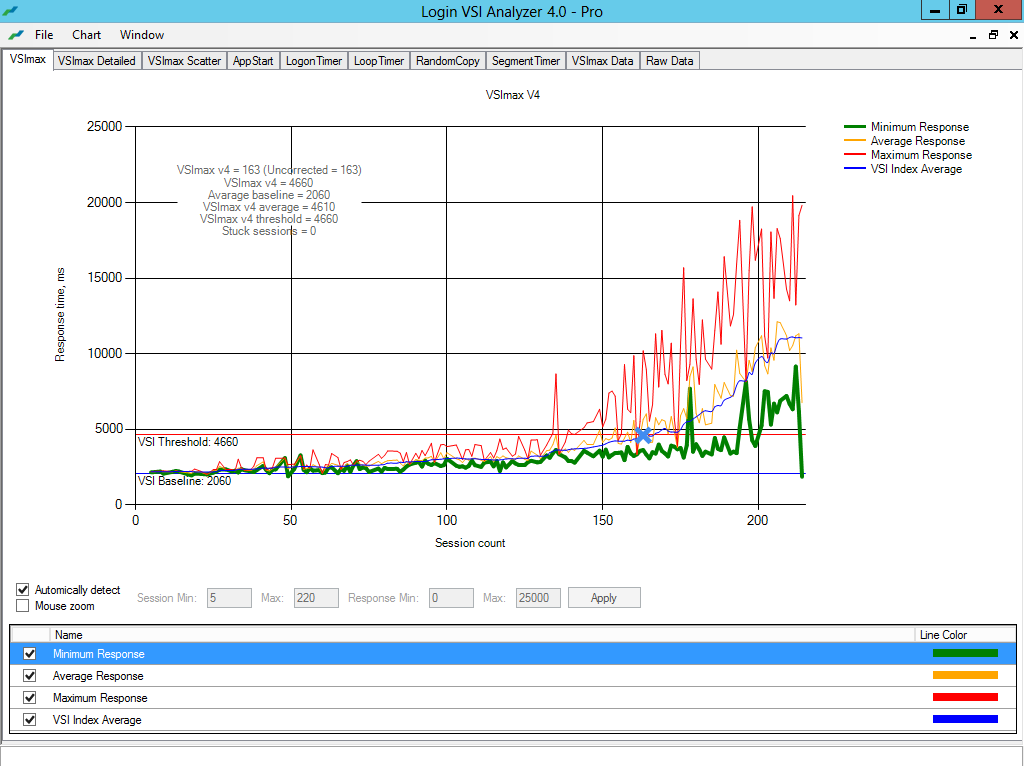Open the Window menu
The image size is (1024, 766).
tap(142, 35)
